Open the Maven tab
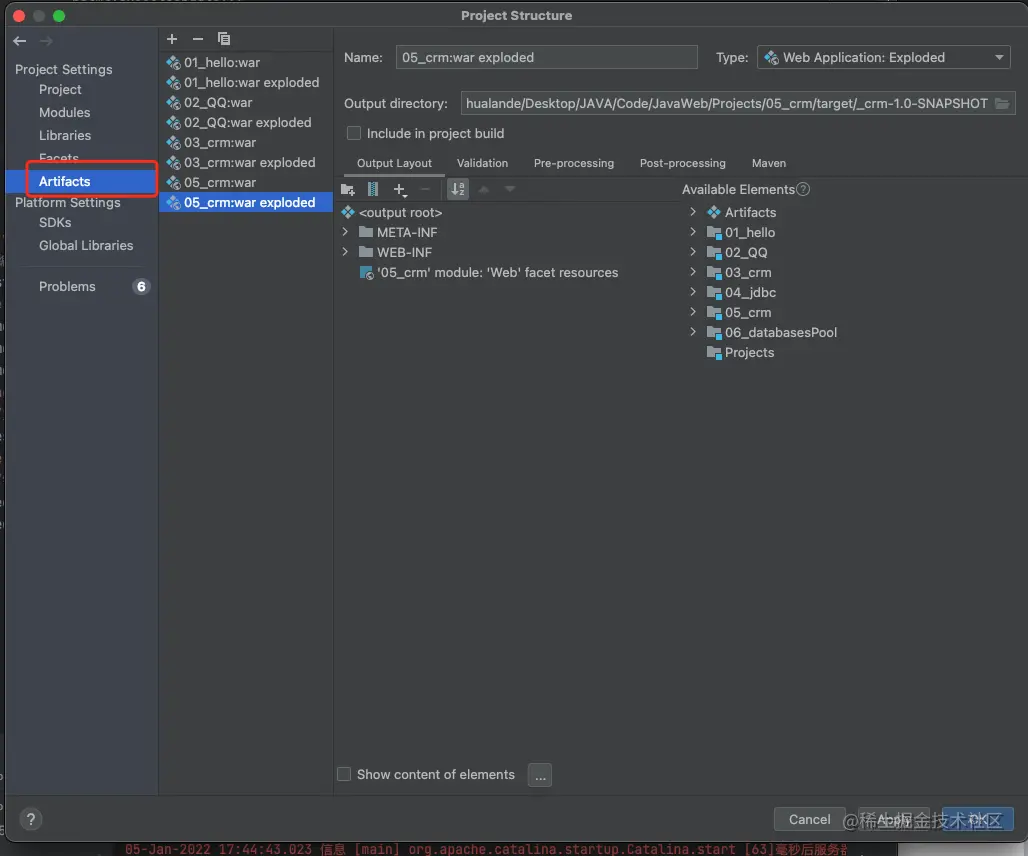 pyautogui.click(x=768, y=163)
